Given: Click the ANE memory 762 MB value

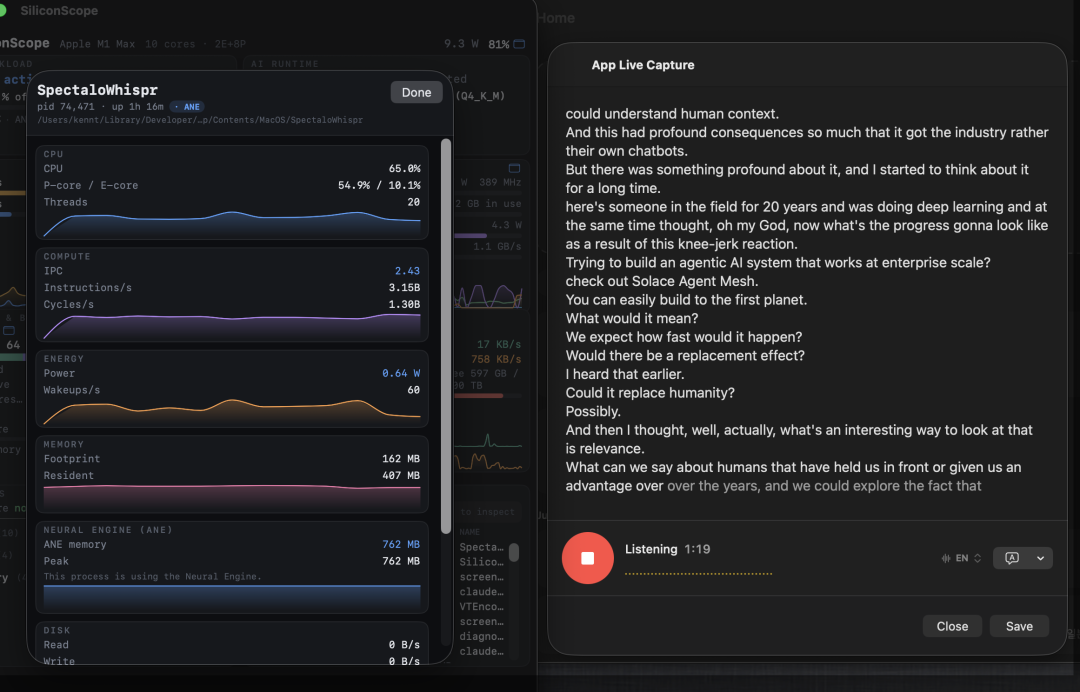Looking at the screenshot, I should 401,544.
